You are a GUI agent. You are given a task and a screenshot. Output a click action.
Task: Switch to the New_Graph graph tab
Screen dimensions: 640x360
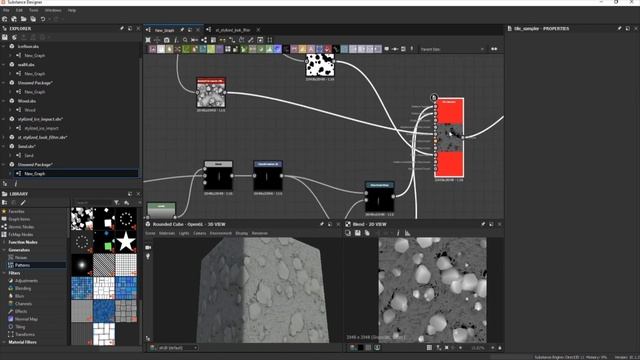click(x=164, y=30)
